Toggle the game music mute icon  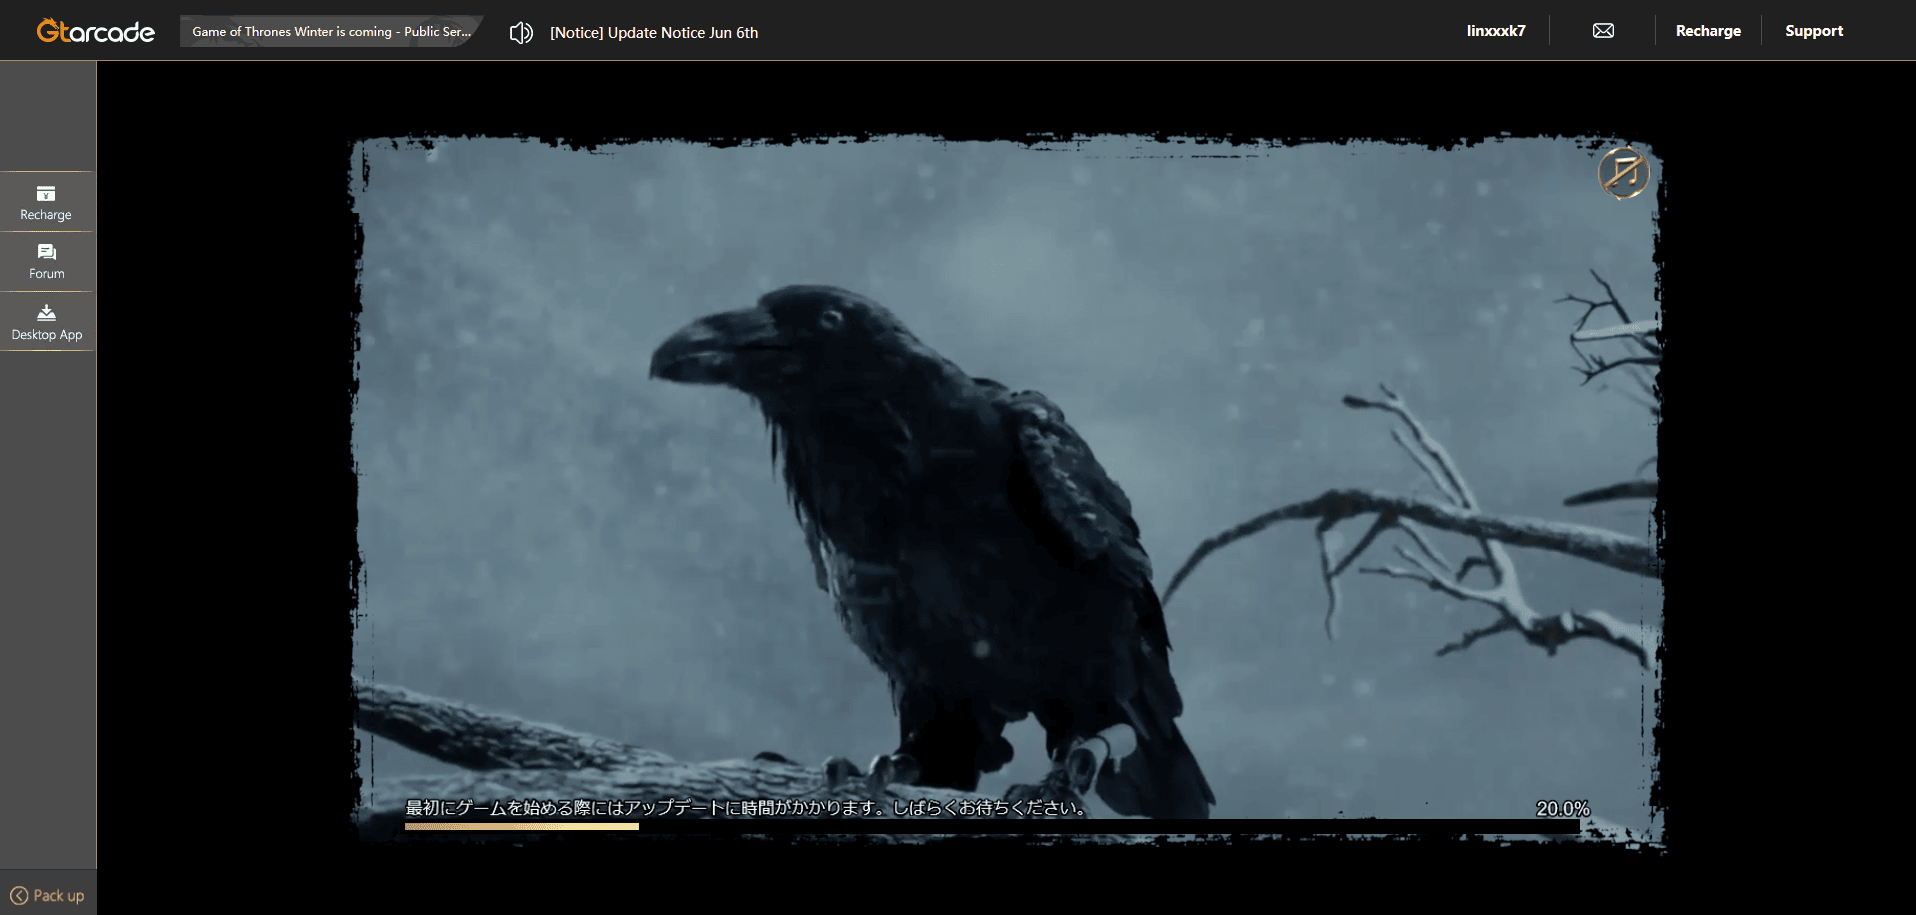pyautogui.click(x=1623, y=173)
